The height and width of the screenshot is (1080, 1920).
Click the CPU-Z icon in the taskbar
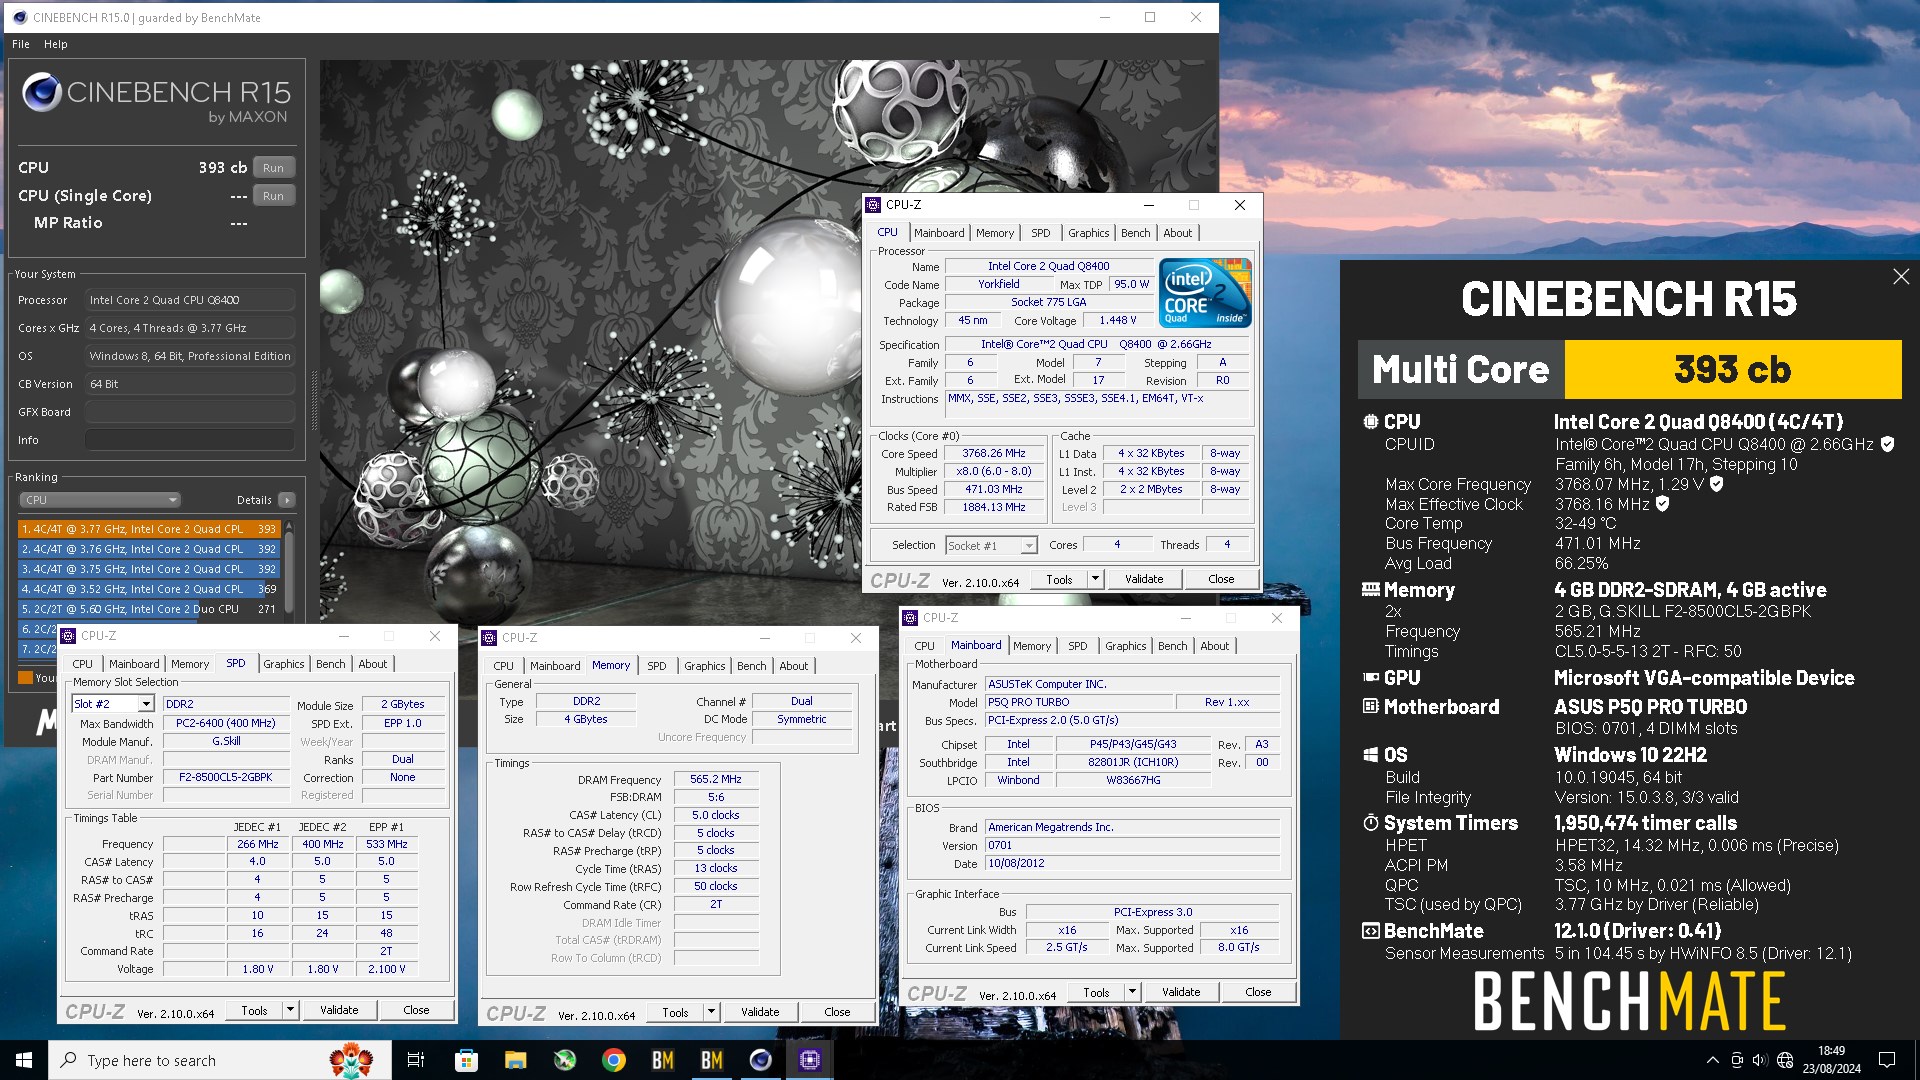(x=810, y=1060)
